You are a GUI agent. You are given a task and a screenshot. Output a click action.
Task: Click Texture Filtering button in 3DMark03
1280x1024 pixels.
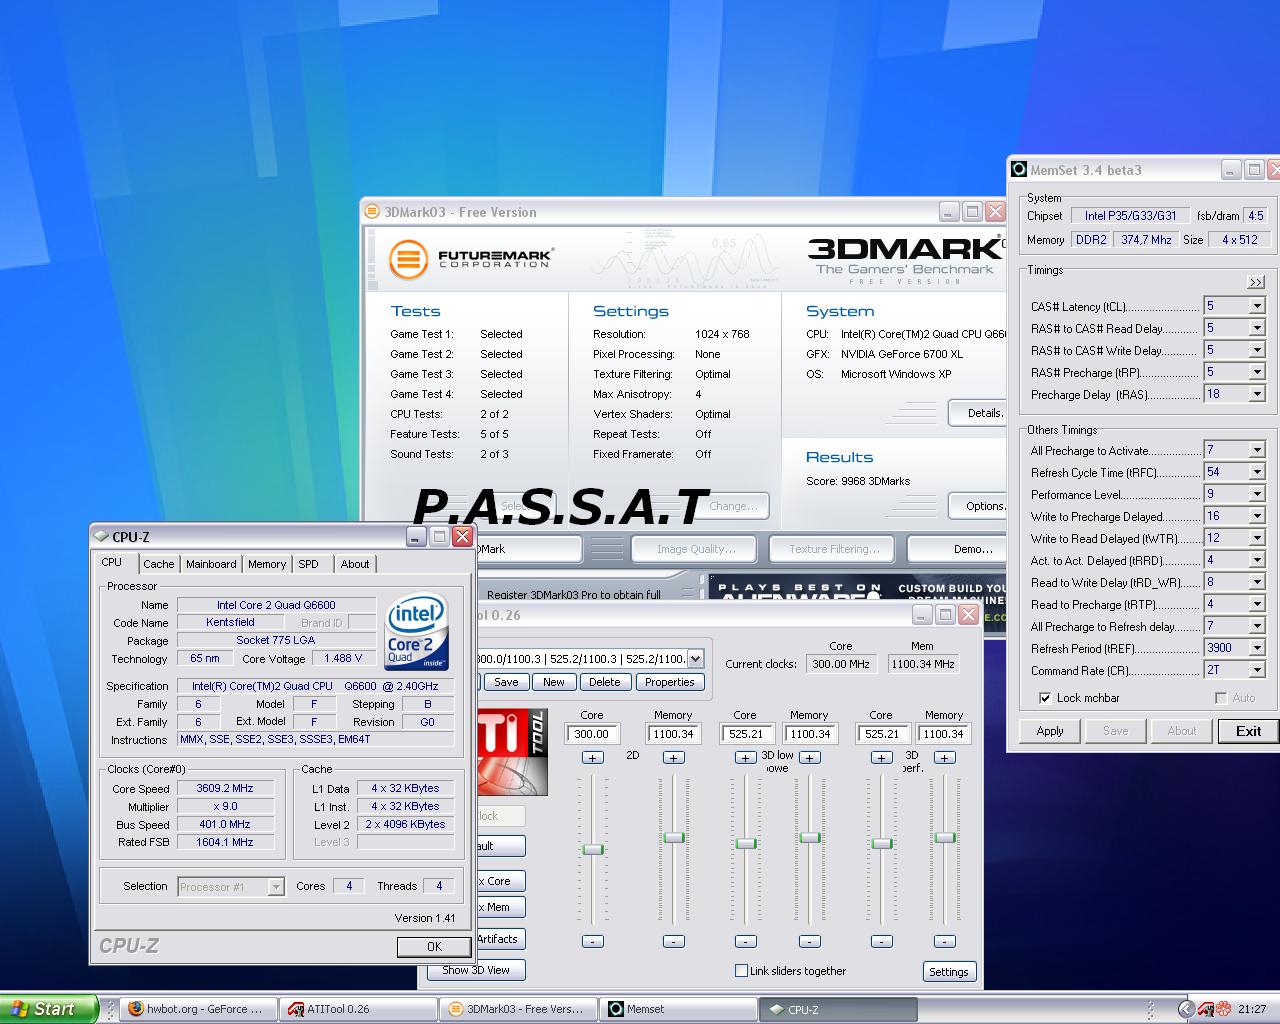click(834, 549)
